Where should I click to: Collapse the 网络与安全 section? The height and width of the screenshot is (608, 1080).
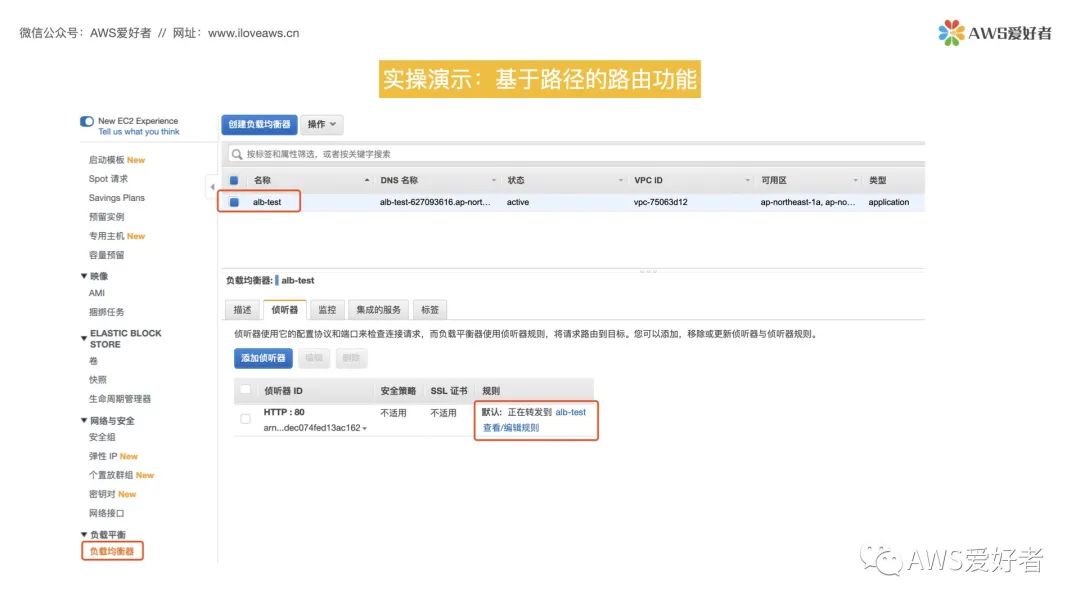tap(84, 421)
